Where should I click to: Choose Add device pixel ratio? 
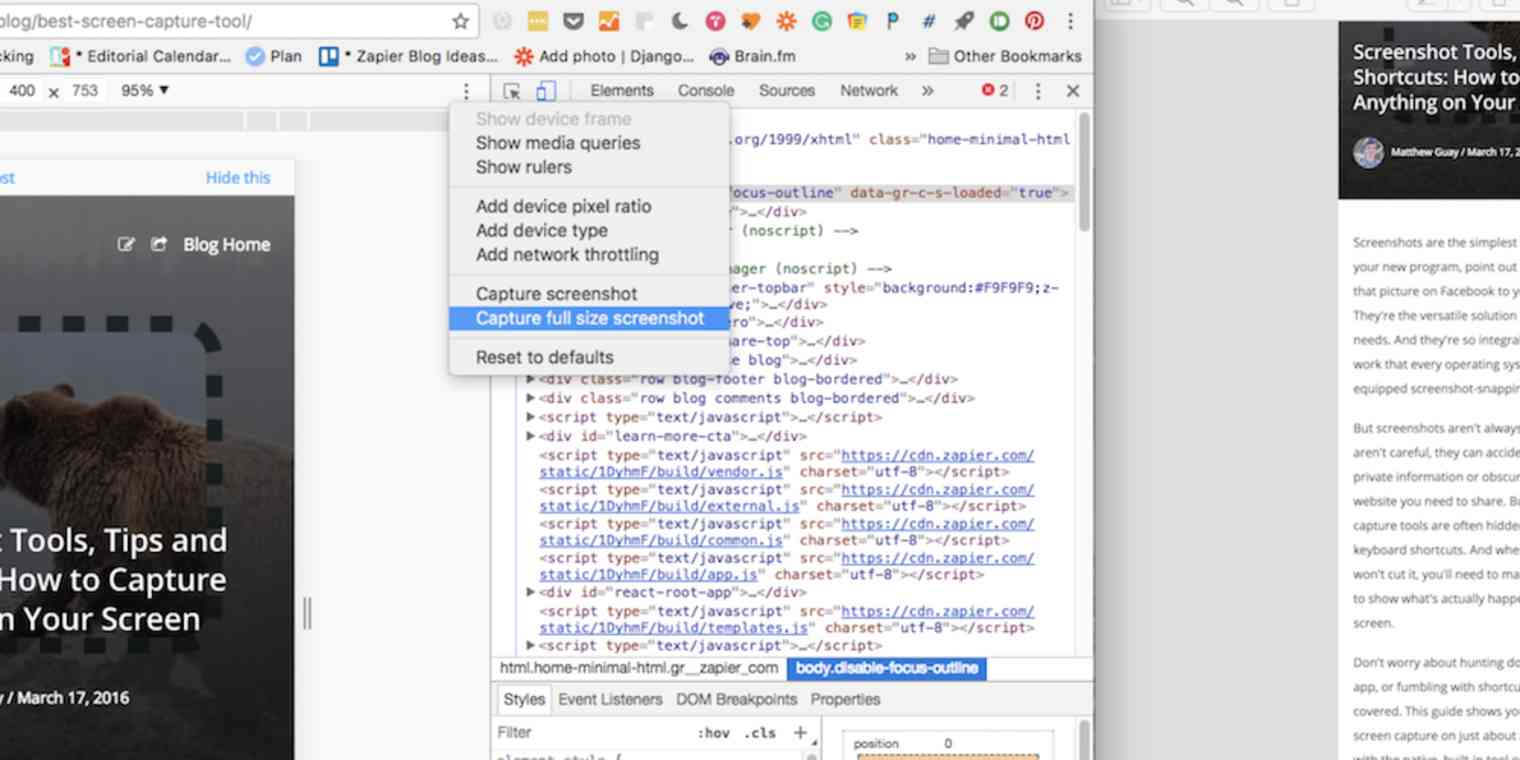(590, 206)
